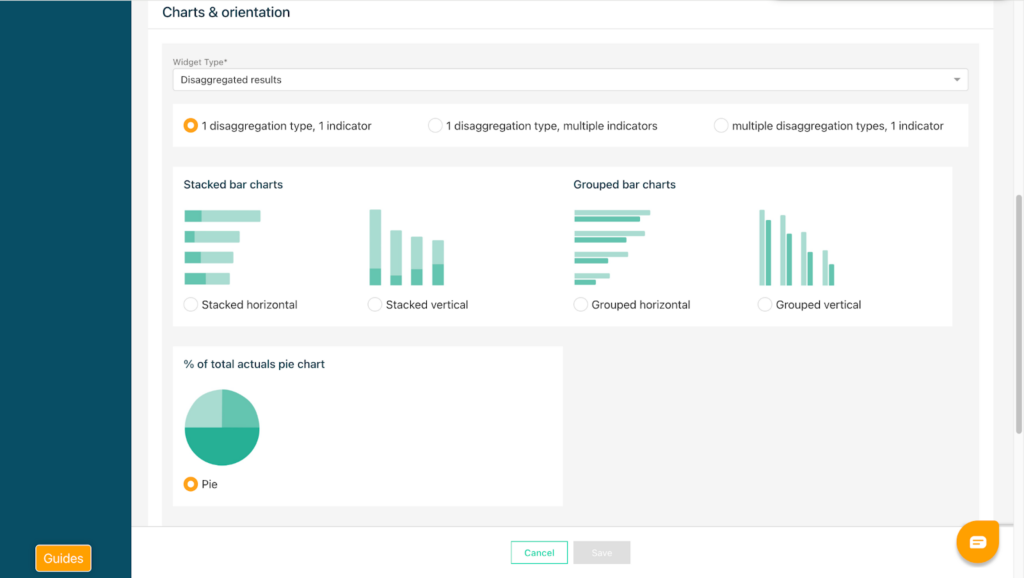This screenshot has width=1024, height=578.
Task: Choose the Grouped vertical radio button
Action: click(x=765, y=305)
